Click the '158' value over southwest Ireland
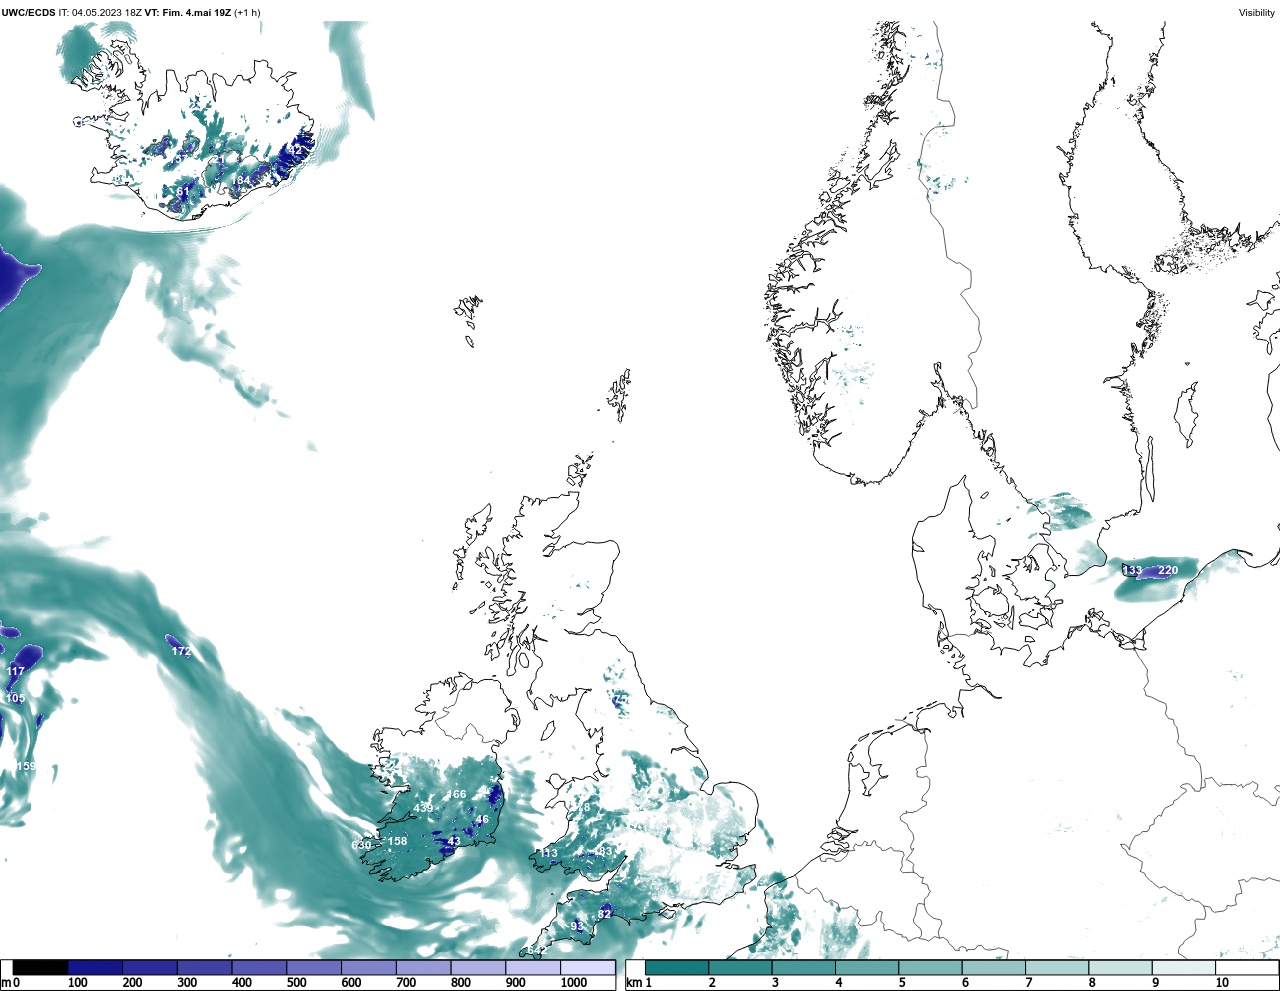Viewport: 1280px width, 991px height. tap(397, 841)
